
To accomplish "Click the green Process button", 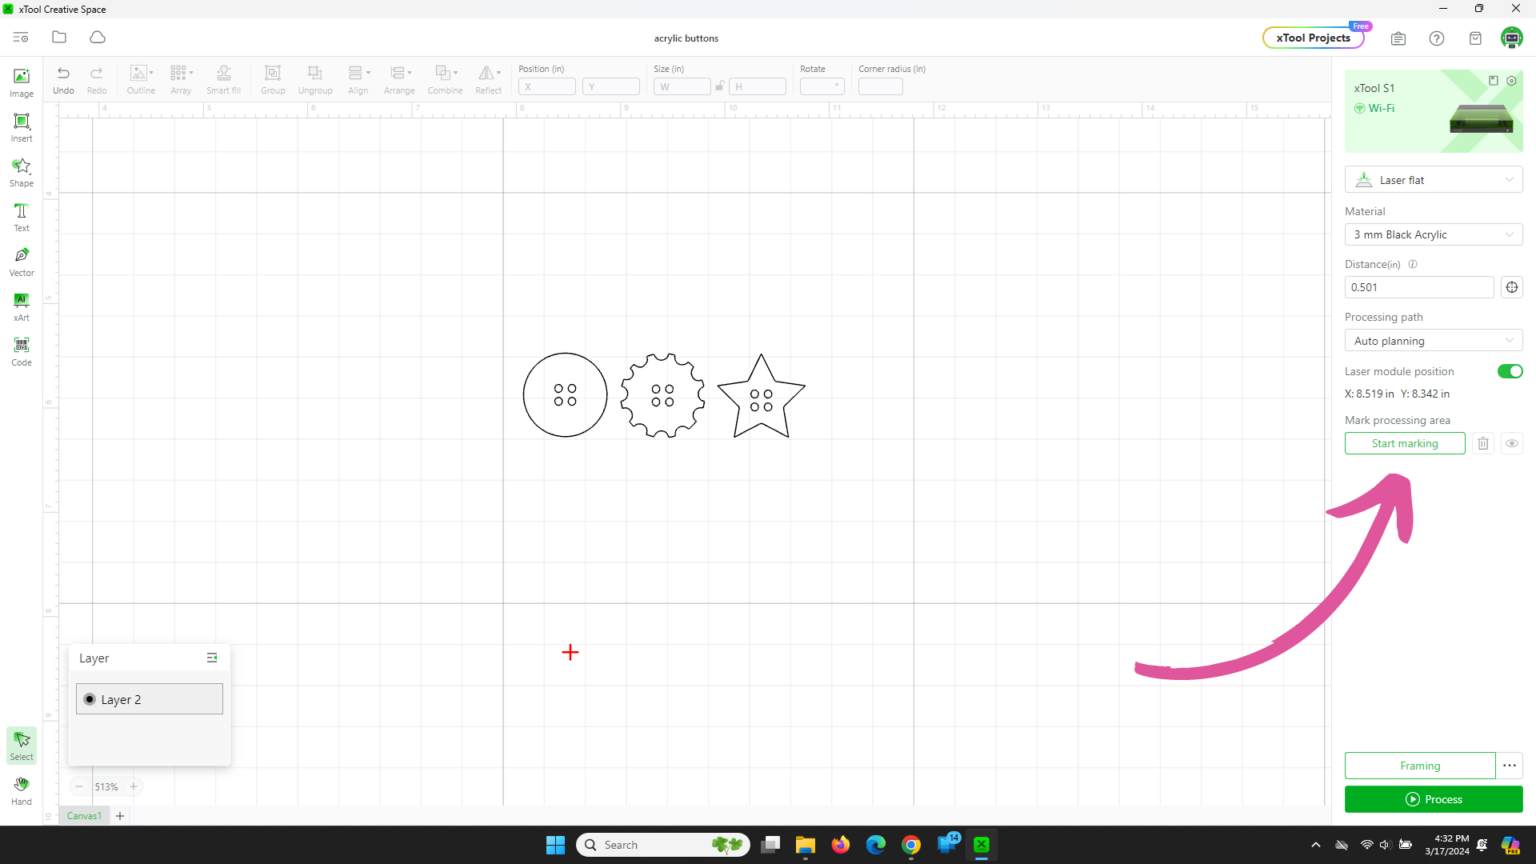I will click(1433, 799).
